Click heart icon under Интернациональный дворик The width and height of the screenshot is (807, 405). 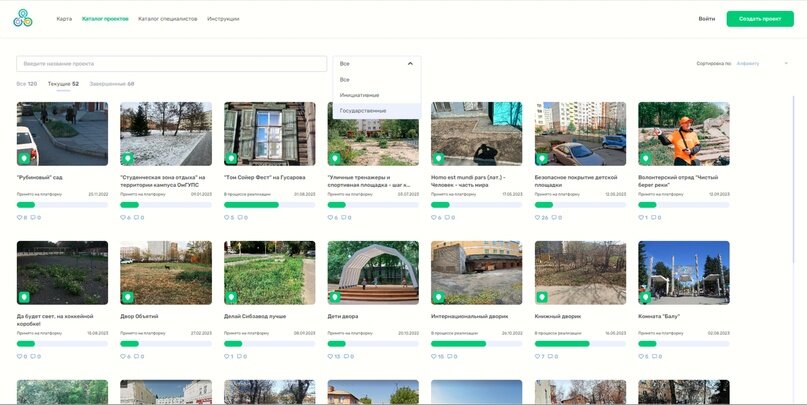434,356
